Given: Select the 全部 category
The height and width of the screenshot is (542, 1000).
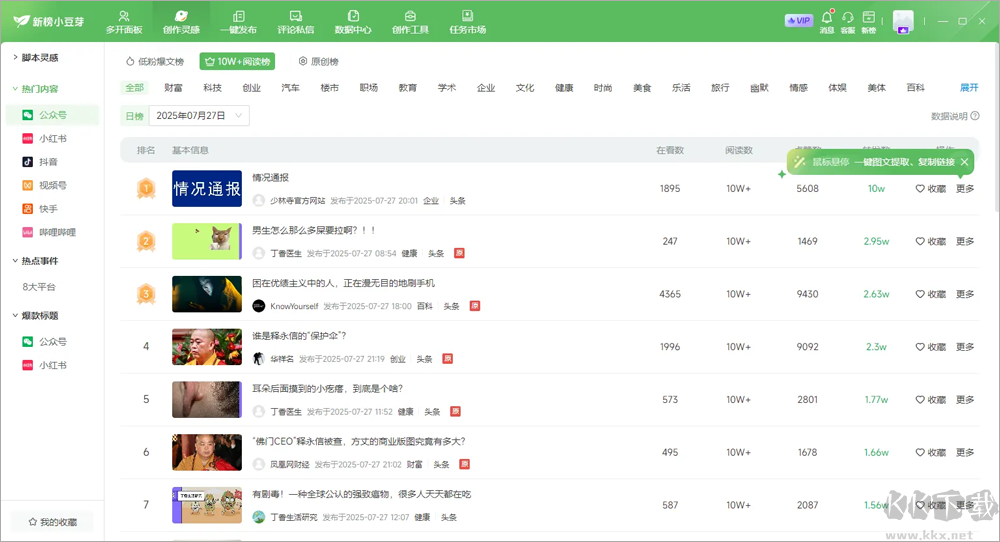Looking at the screenshot, I should click(135, 88).
